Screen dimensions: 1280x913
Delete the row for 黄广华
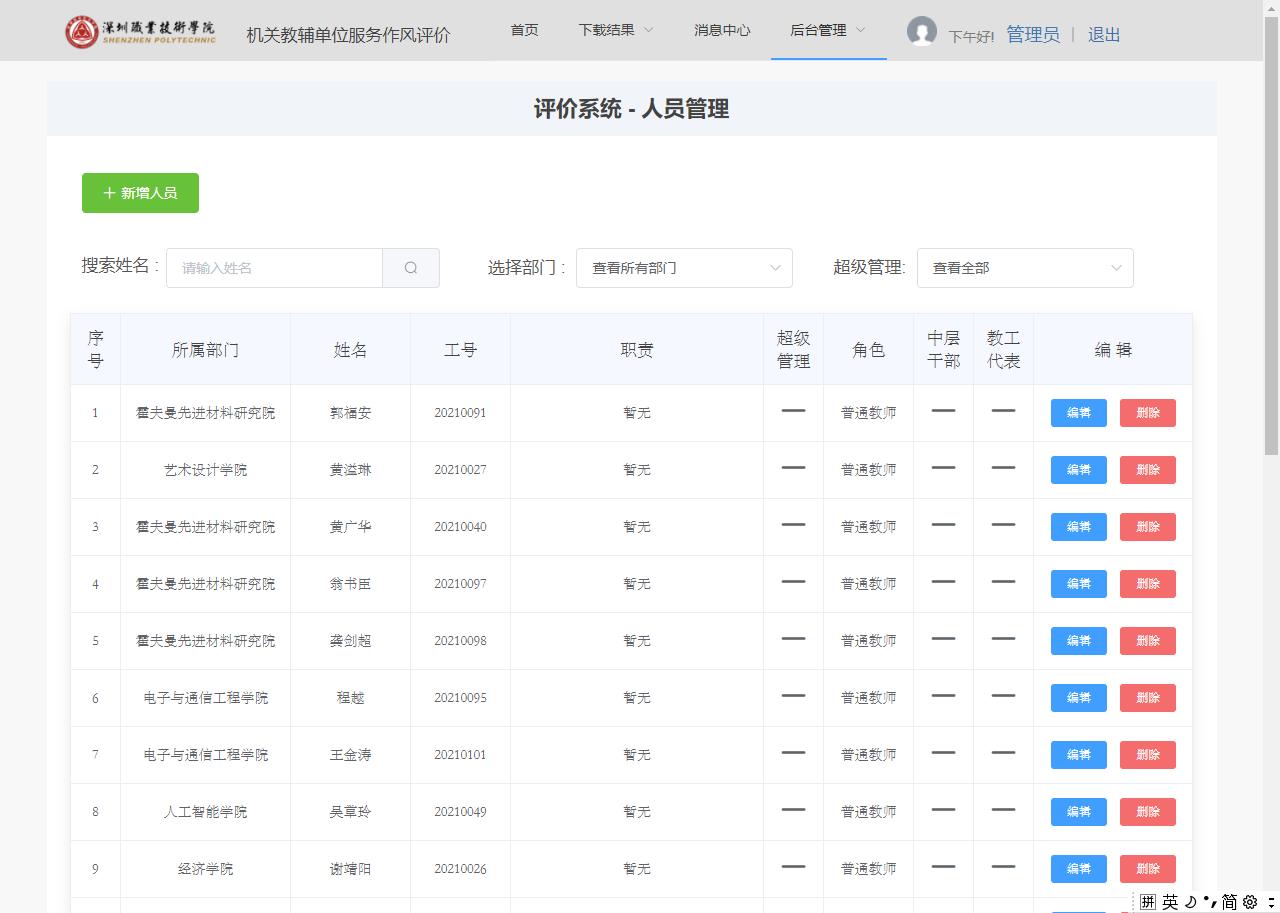1148,527
